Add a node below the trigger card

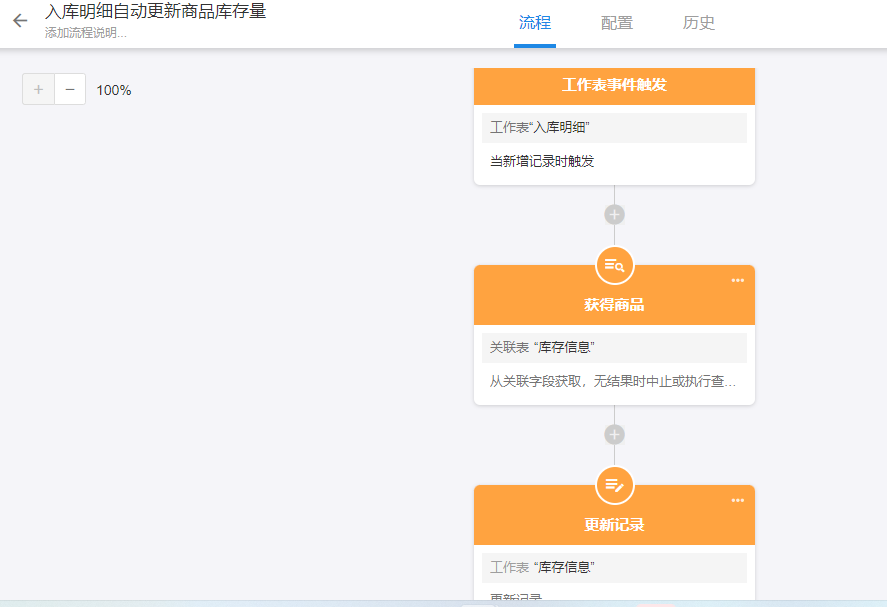pyautogui.click(x=614, y=214)
